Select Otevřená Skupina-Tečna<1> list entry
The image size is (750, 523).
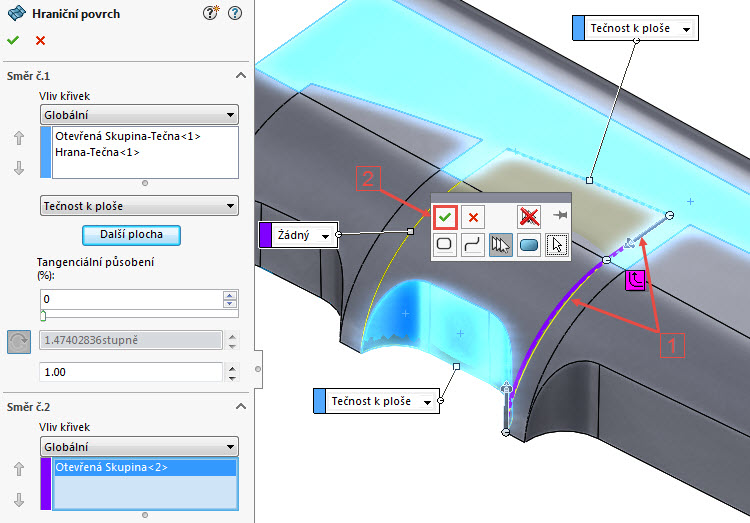[x=128, y=136]
